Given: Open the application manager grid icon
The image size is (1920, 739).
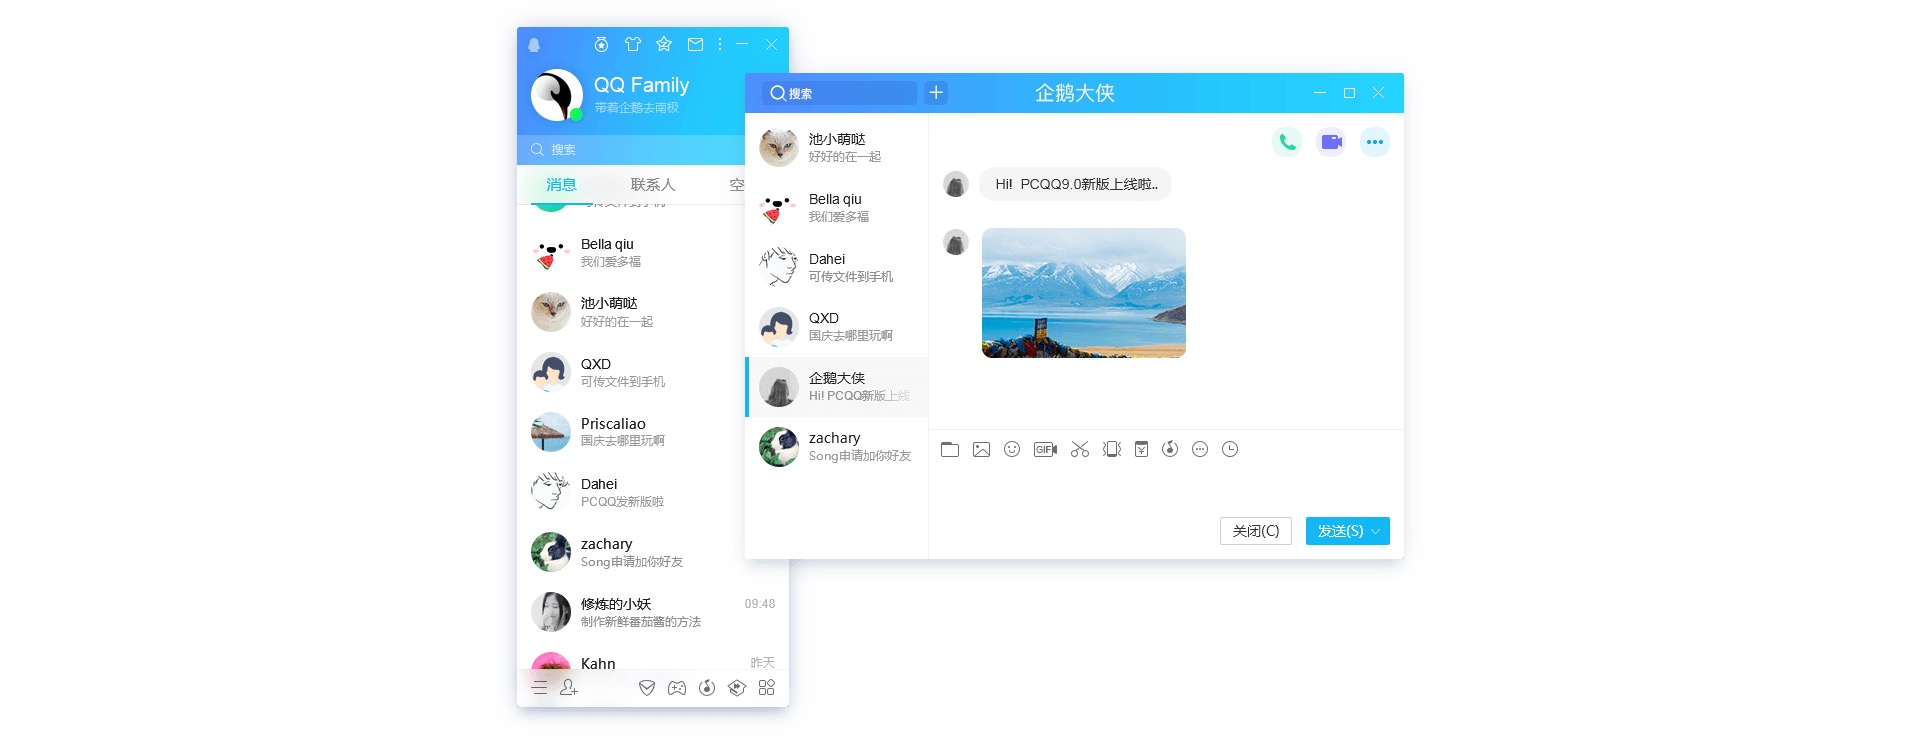Looking at the screenshot, I should (767, 688).
